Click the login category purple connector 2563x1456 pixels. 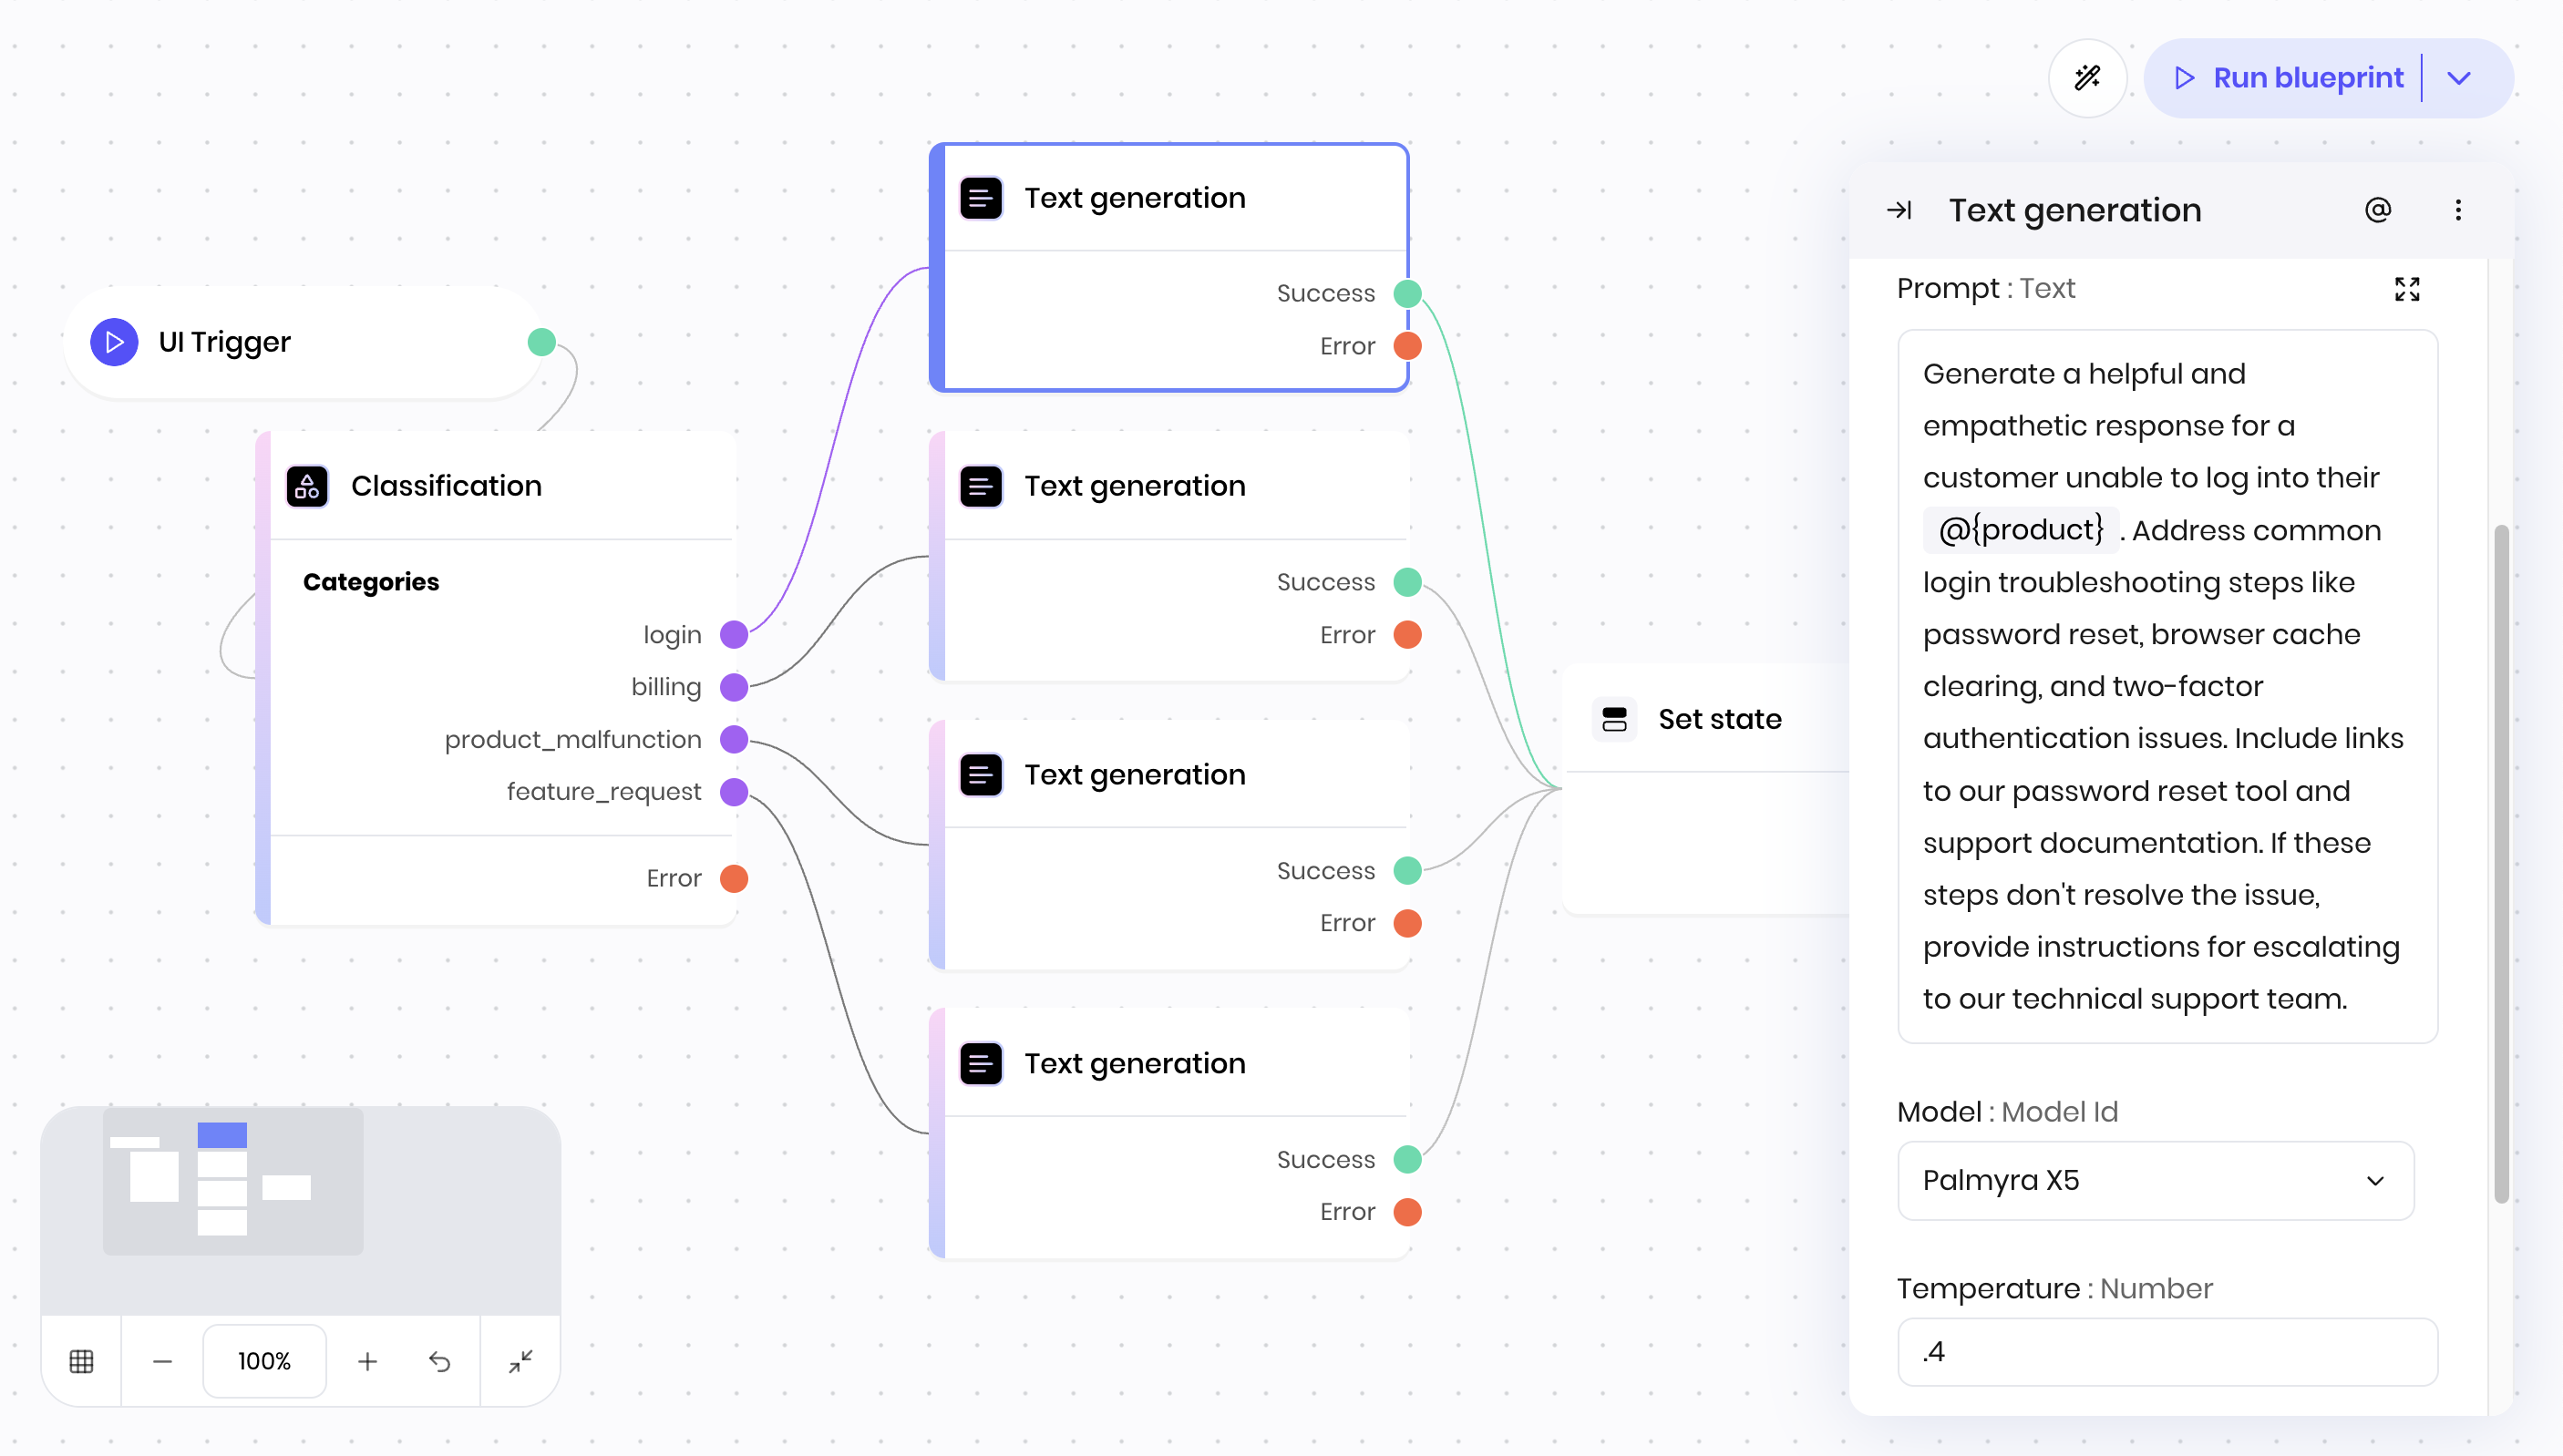pos(734,634)
